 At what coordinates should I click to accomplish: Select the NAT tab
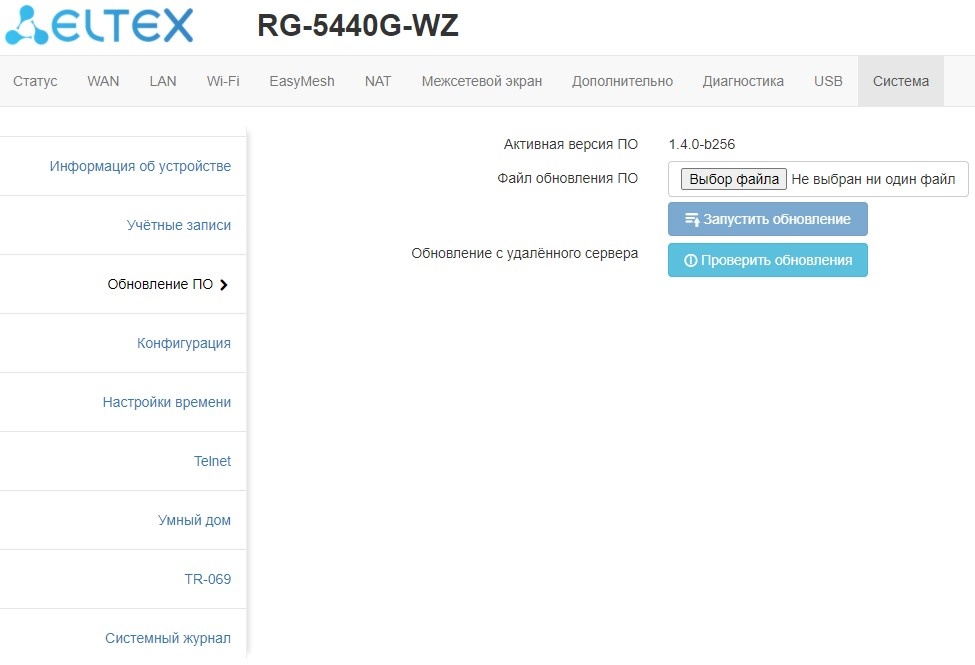pos(378,81)
